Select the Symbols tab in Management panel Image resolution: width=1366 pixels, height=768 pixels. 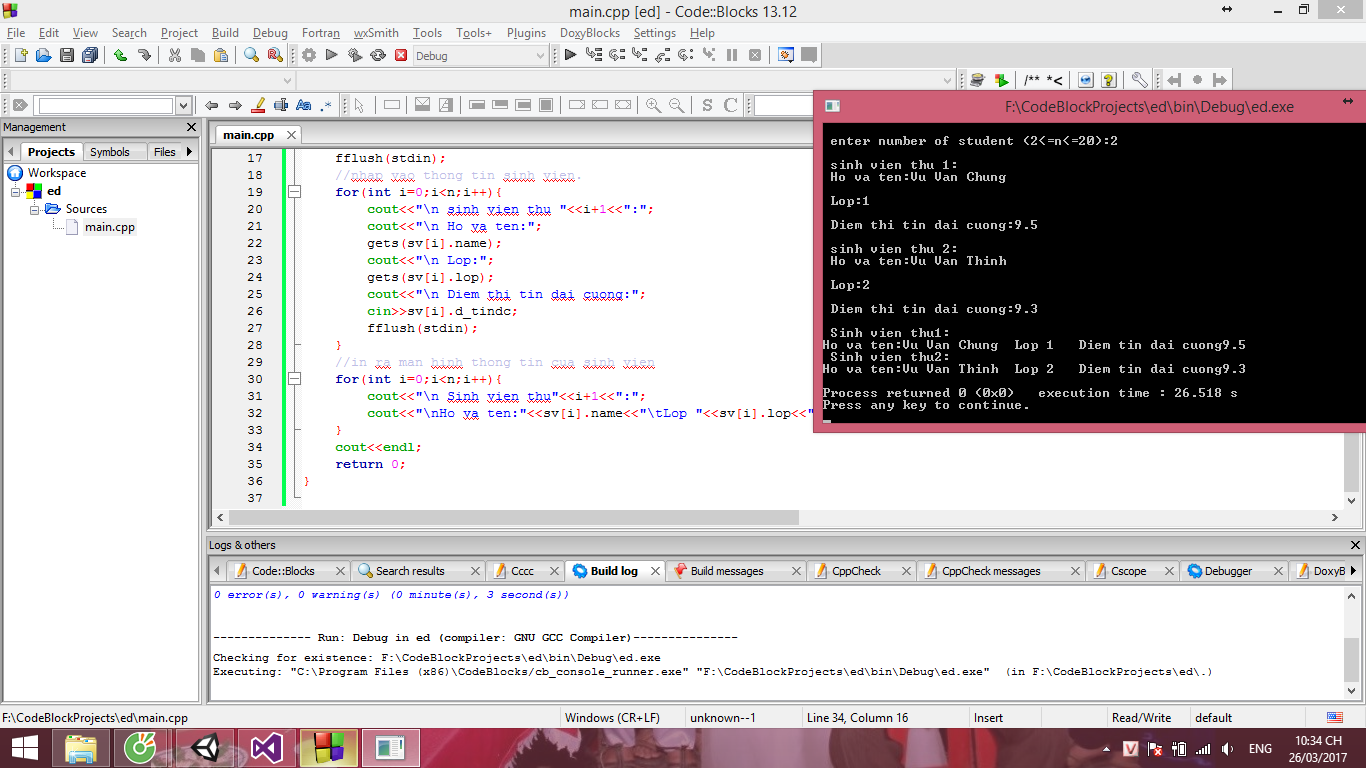pyautogui.click(x=110, y=152)
